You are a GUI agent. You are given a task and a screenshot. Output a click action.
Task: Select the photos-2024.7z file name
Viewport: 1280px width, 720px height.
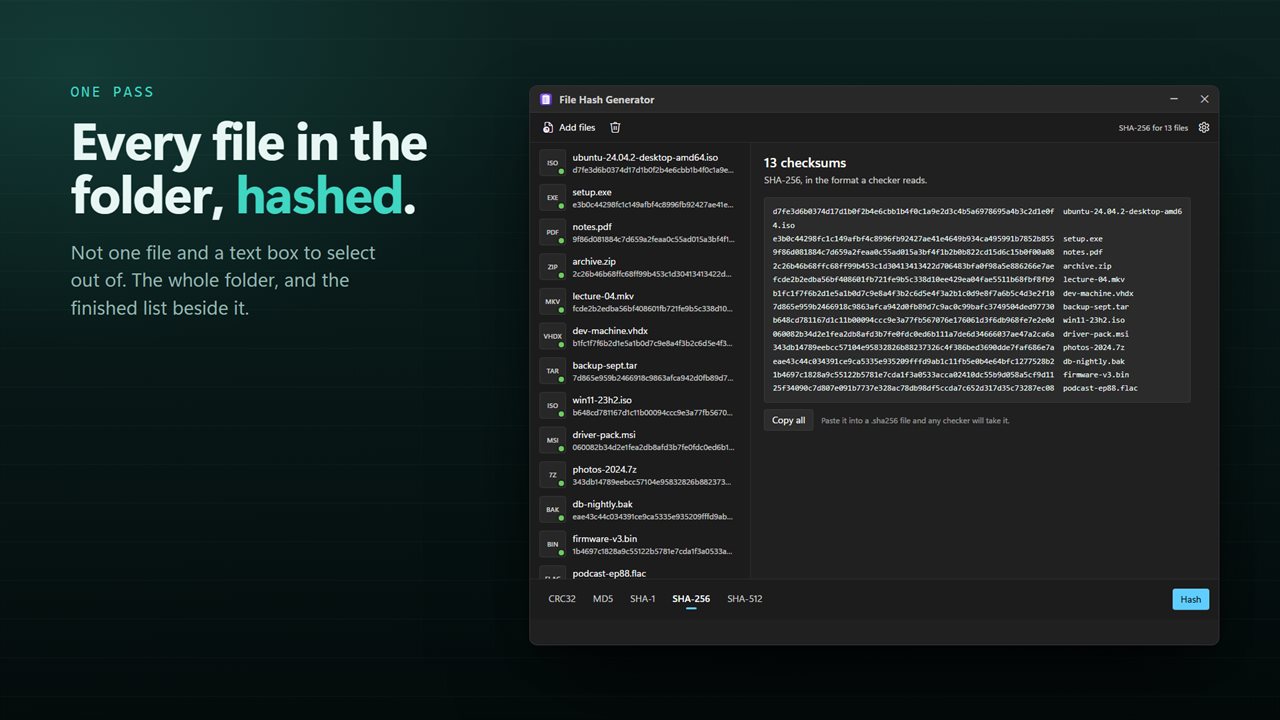604,470
